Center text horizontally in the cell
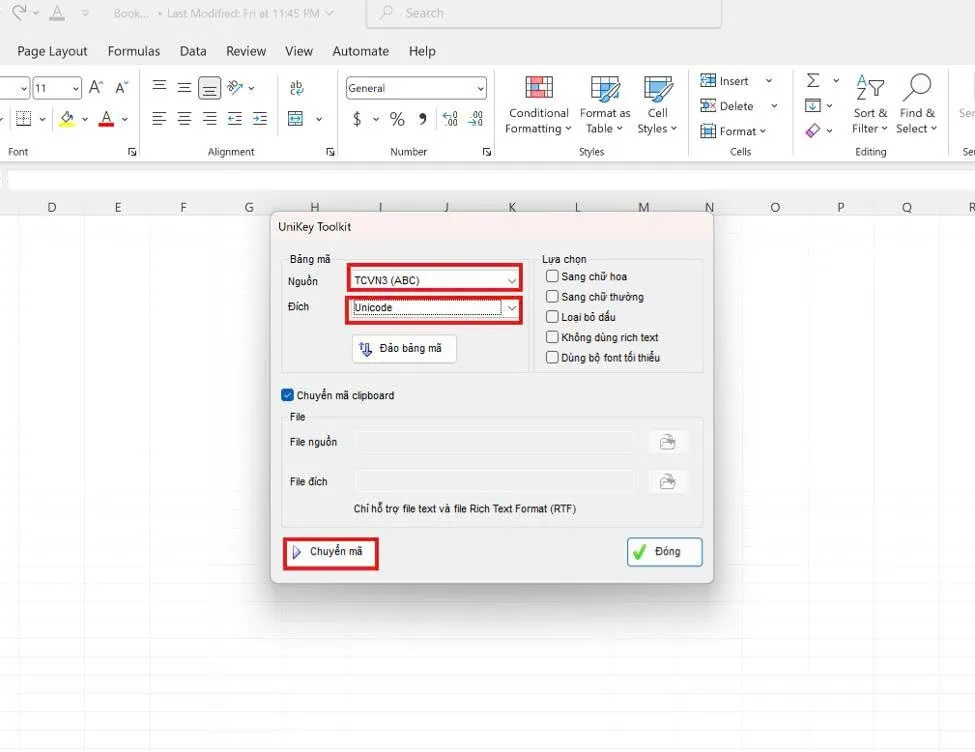This screenshot has height=752, width=975. click(x=184, y=118)
